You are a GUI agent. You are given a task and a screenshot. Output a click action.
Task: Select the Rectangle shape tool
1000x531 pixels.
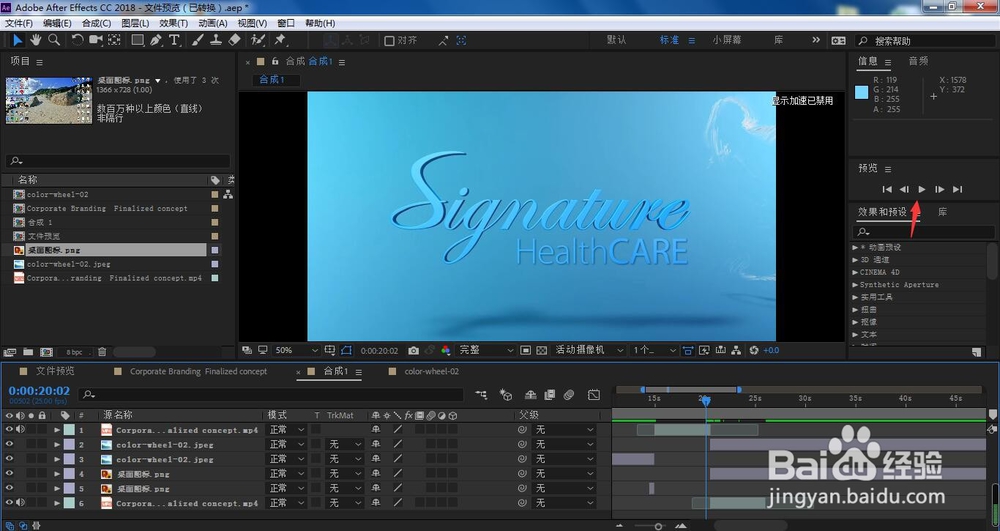tap(137, 40)
